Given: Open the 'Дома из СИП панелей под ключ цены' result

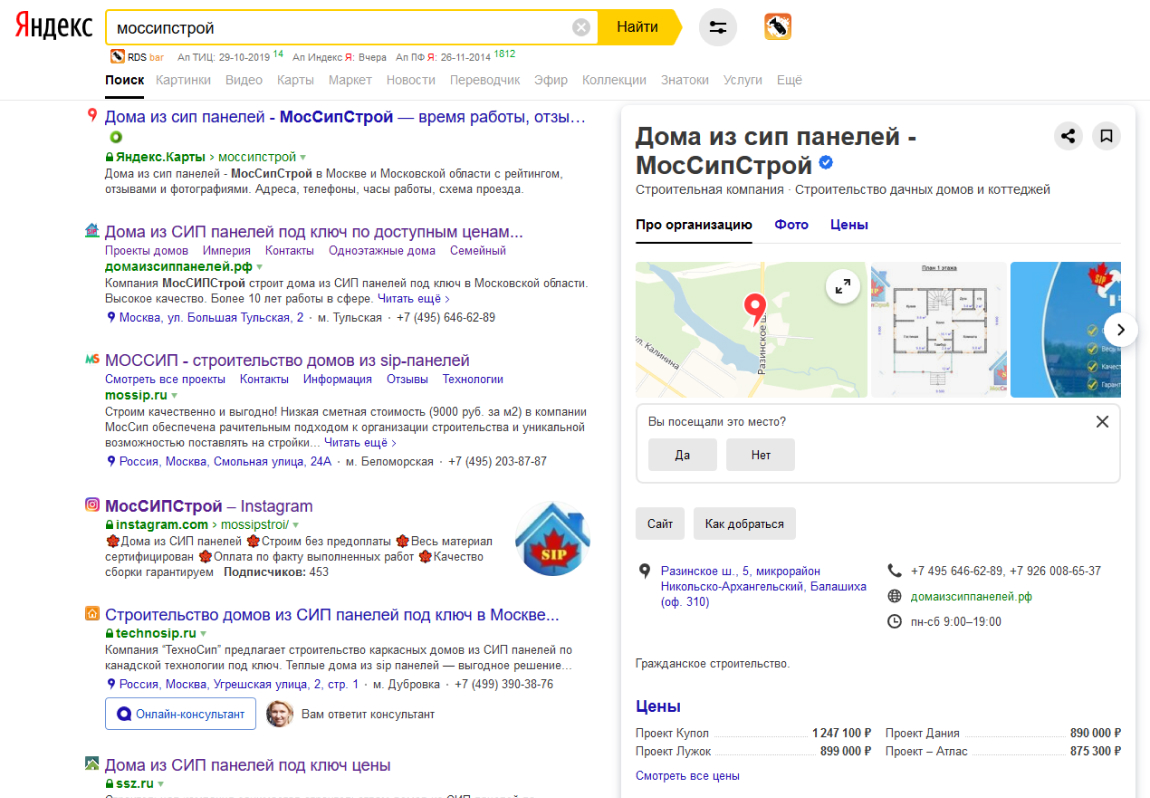Looking at the screenshot, I should click(x=247, y=765).
